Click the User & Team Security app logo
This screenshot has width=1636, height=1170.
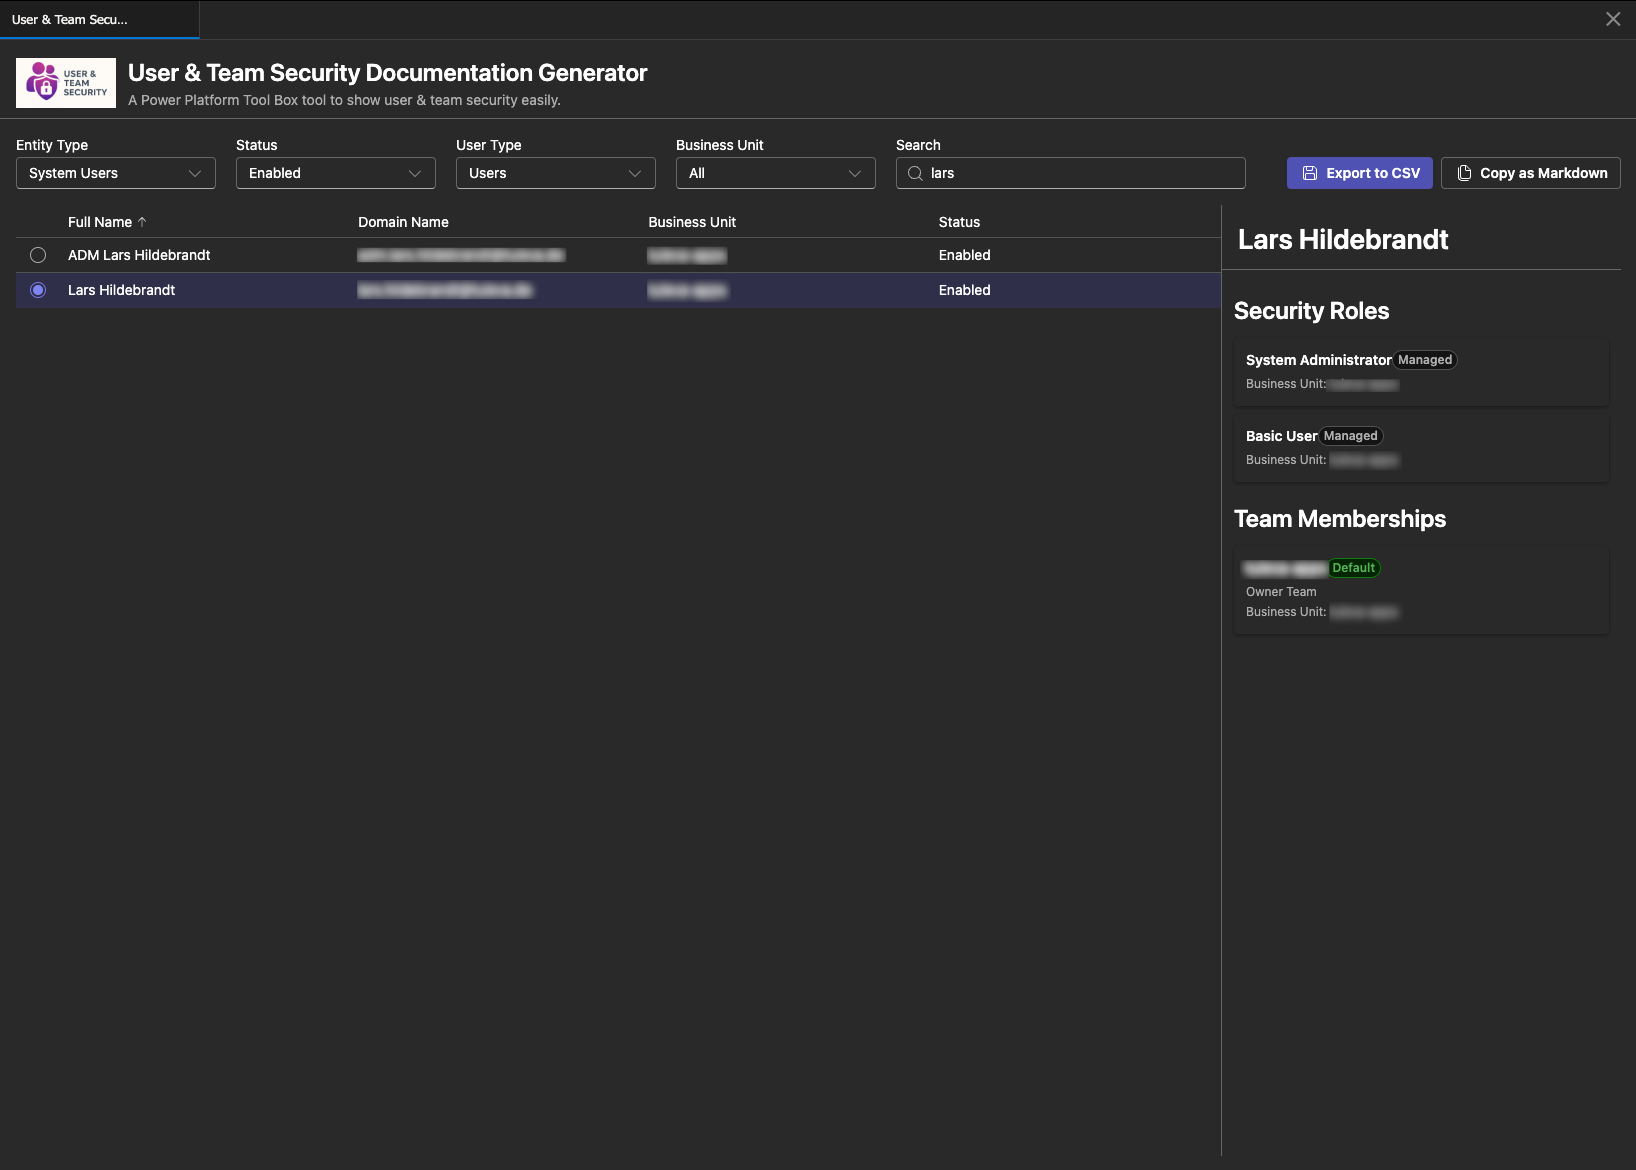(x=65, y=82)
